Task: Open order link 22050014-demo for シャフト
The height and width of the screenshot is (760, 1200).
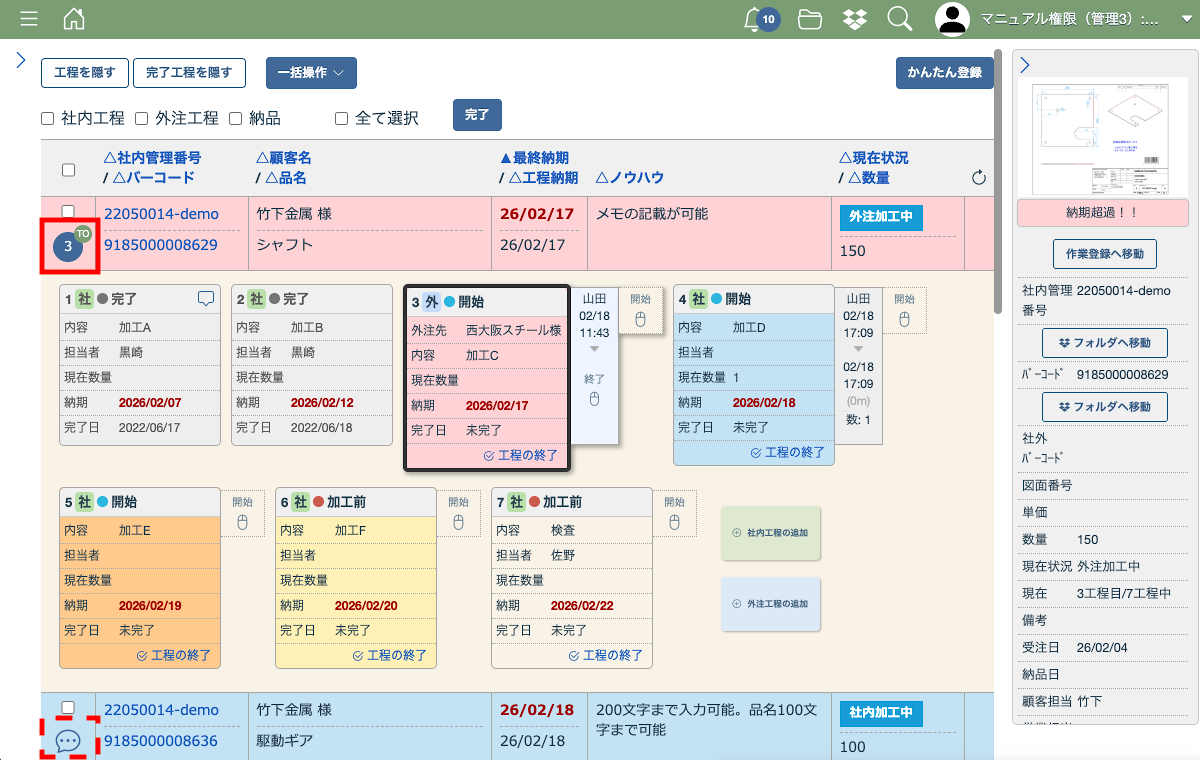Action: [x=161, y=214]
